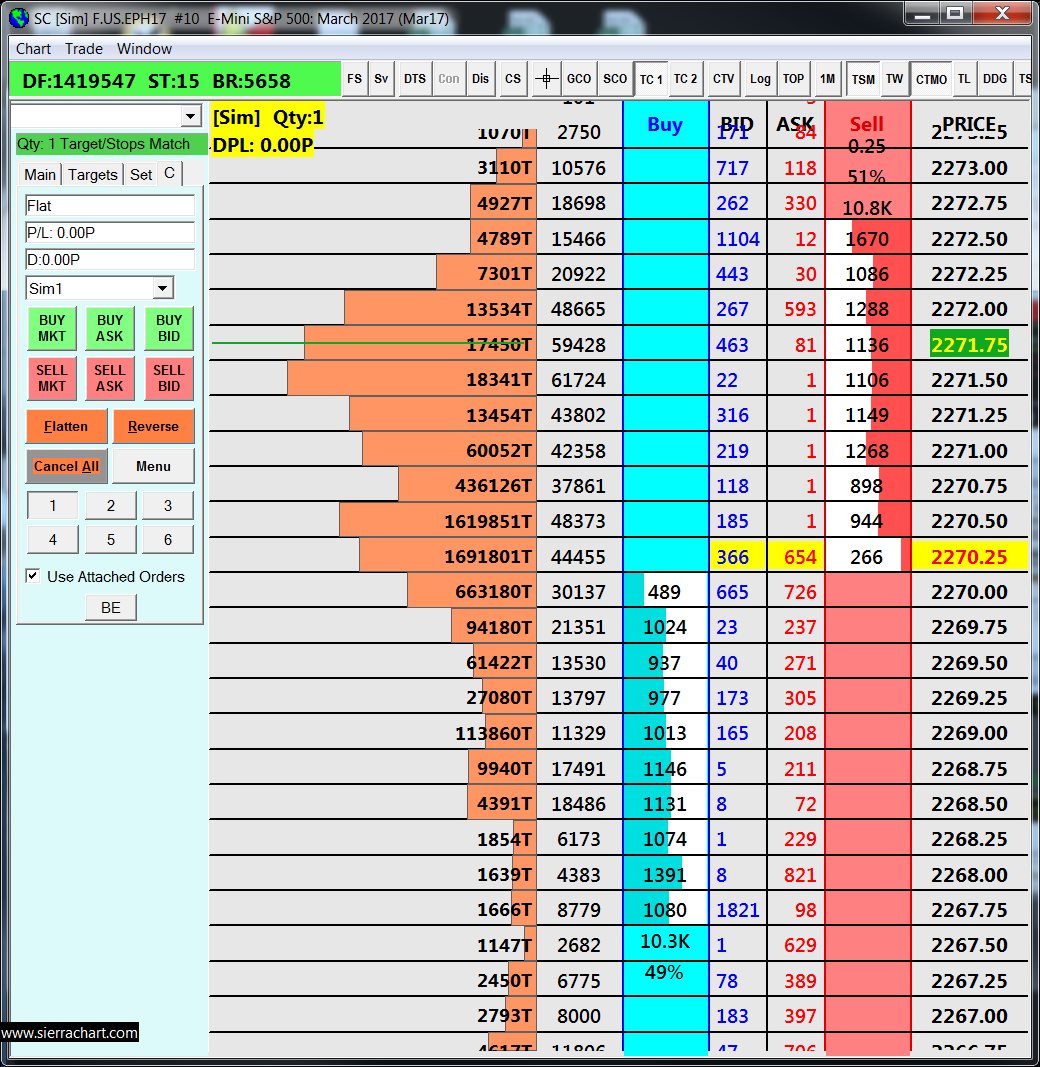The height and width of the screenshot is (1067, 1040).
Task: Toggle the TSM toolbar button
Action: coord(863,80)
